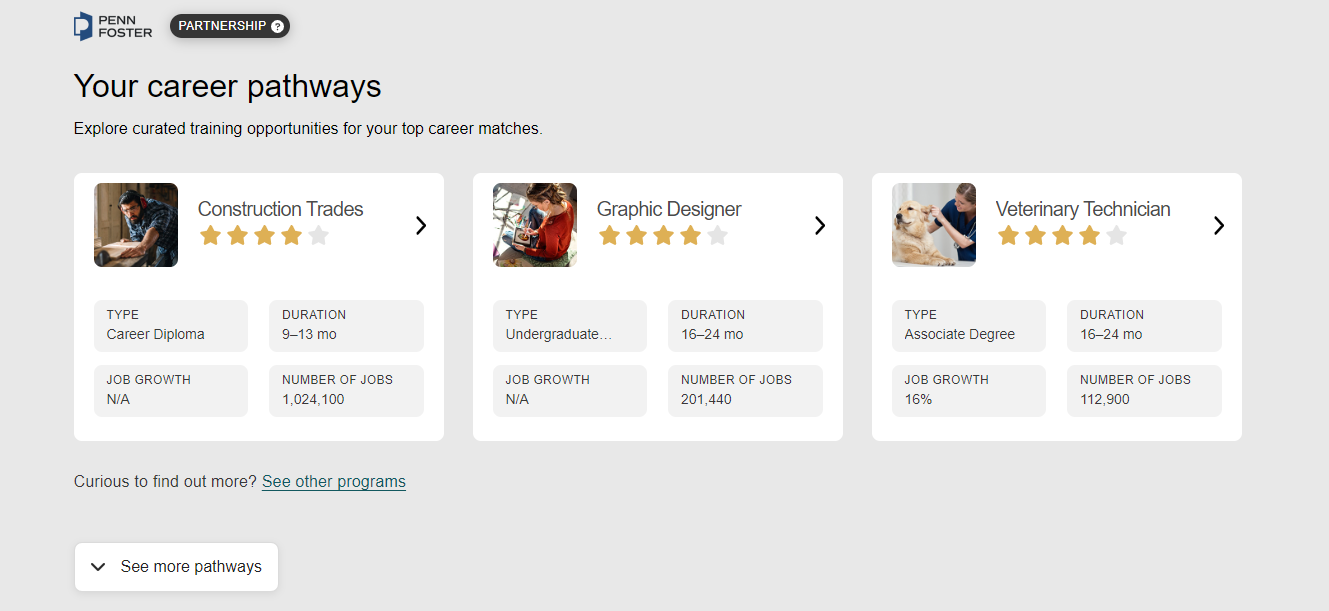The height and width of the screenshot is (611, 1329).
Task: Expand the See more pathways button
Action: click(176, 567)
